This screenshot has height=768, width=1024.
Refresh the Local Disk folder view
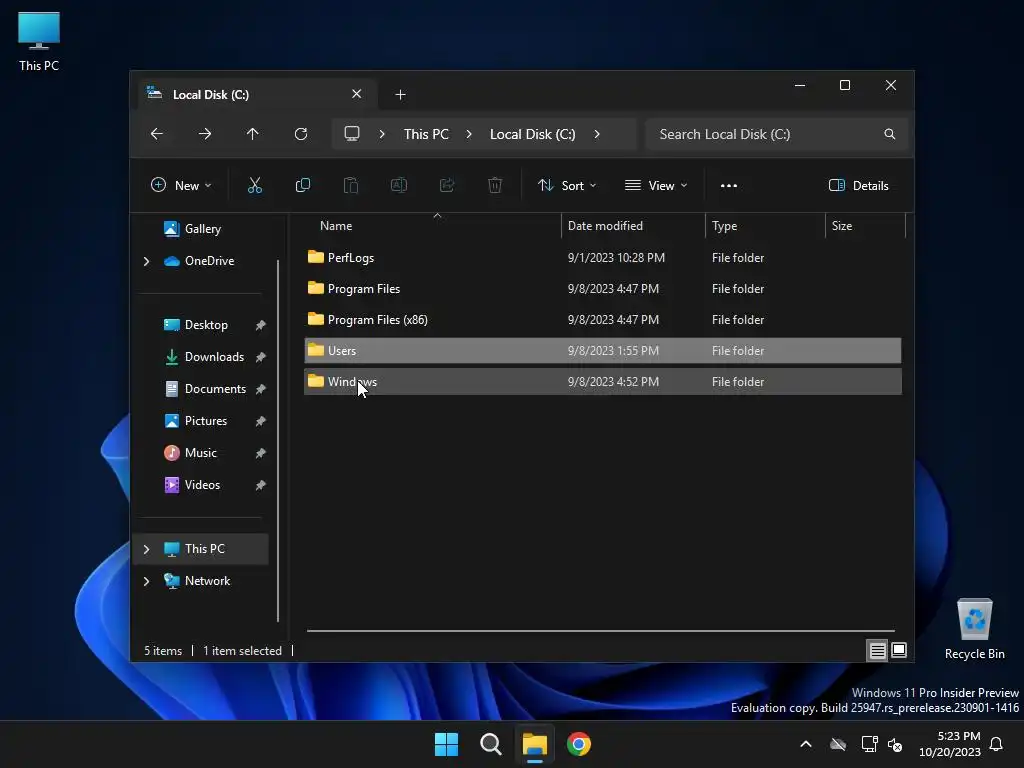click(301, 134)
